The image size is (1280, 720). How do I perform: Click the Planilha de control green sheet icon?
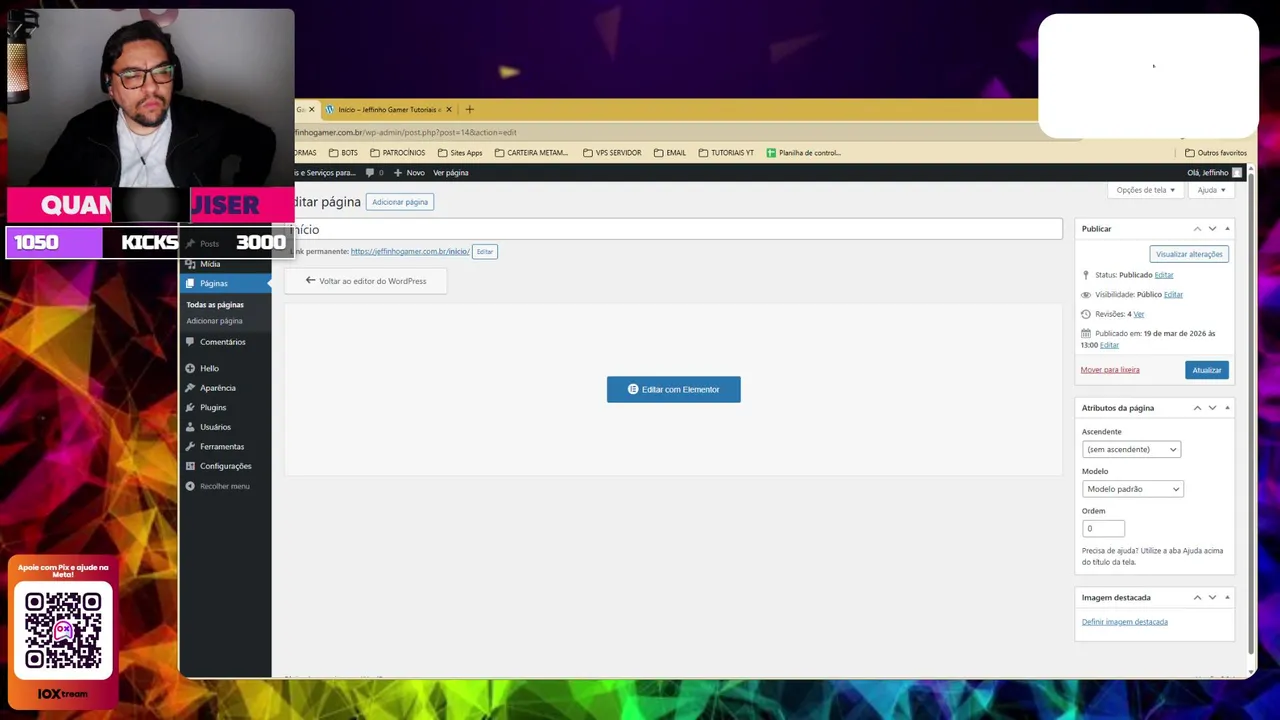771,153
